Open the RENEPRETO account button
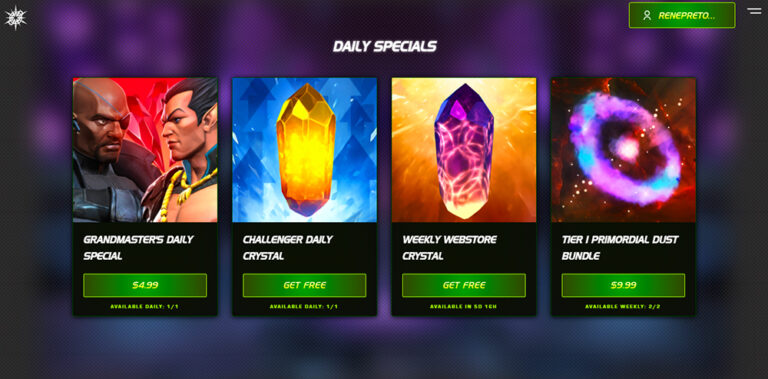 point(682,15)
